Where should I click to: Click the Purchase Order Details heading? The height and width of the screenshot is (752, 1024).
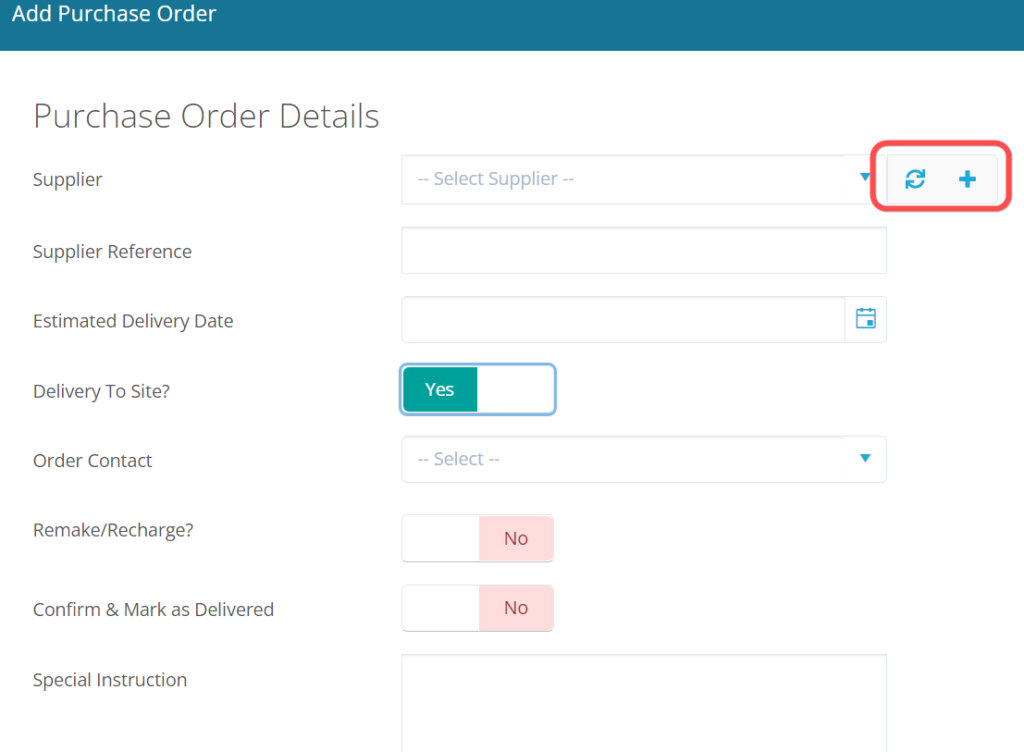206,116
